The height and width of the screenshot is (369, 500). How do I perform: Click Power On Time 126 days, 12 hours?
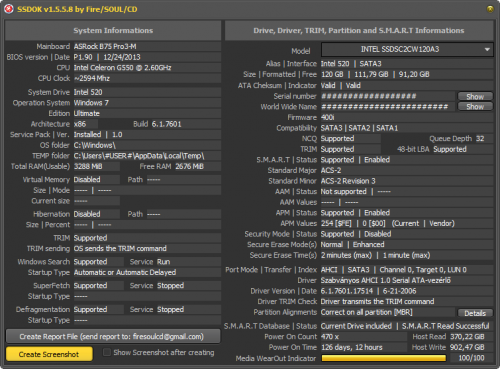(352, 347)
